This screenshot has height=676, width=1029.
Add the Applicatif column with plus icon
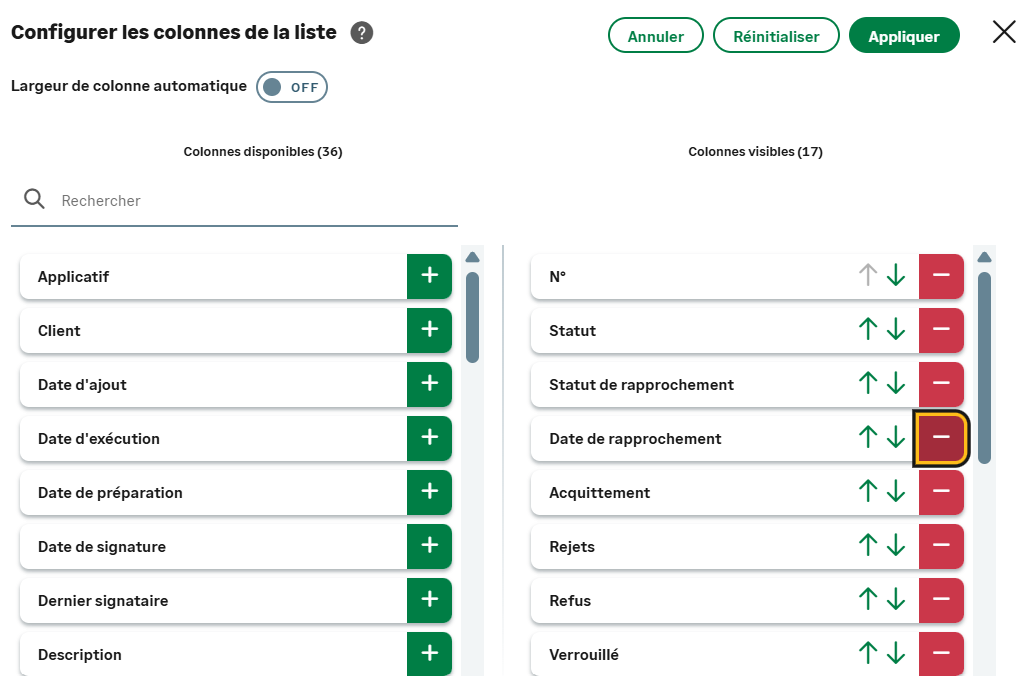(x=429, y=276)
